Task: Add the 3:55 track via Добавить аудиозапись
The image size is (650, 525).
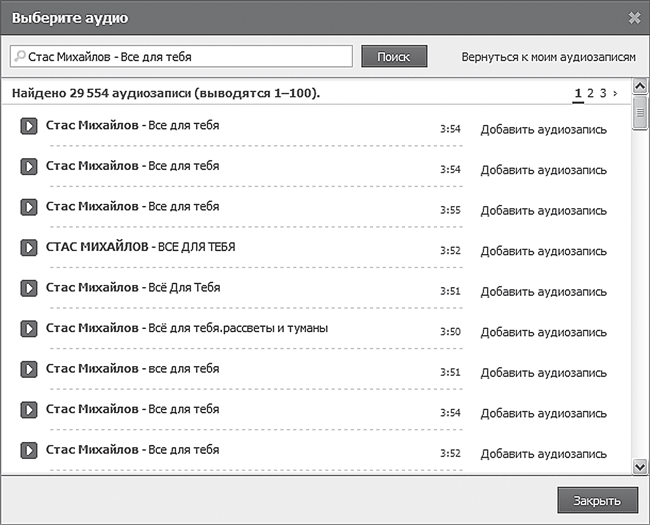Action: [x=543, y=211]
